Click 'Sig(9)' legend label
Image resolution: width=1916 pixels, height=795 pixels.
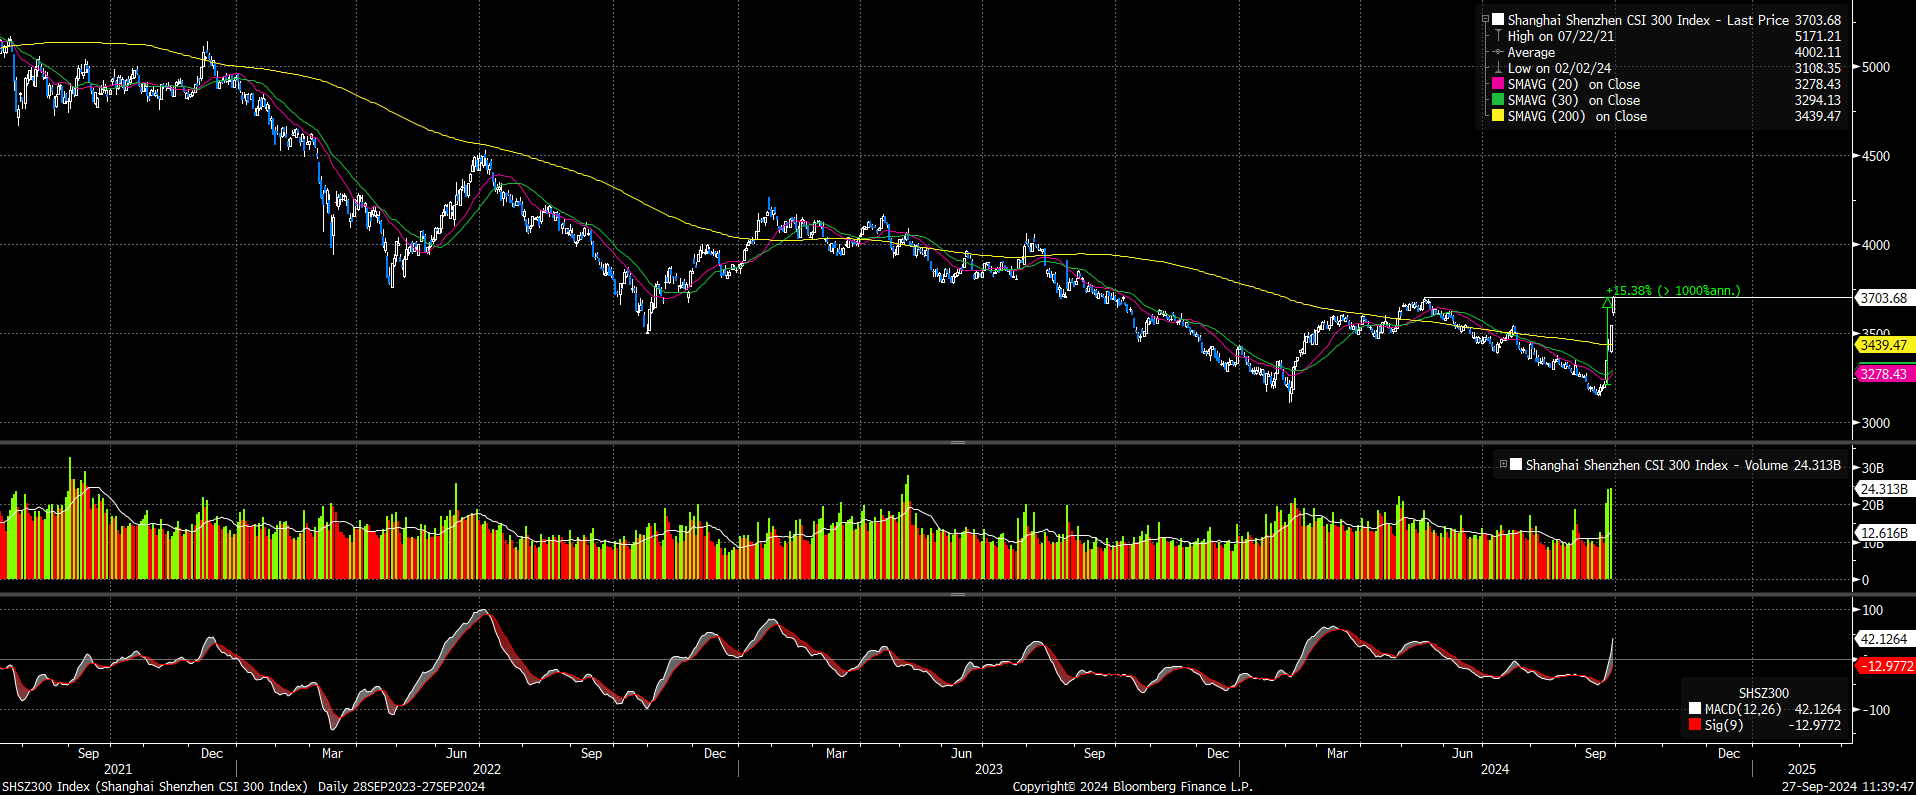tap(1724, 725)
